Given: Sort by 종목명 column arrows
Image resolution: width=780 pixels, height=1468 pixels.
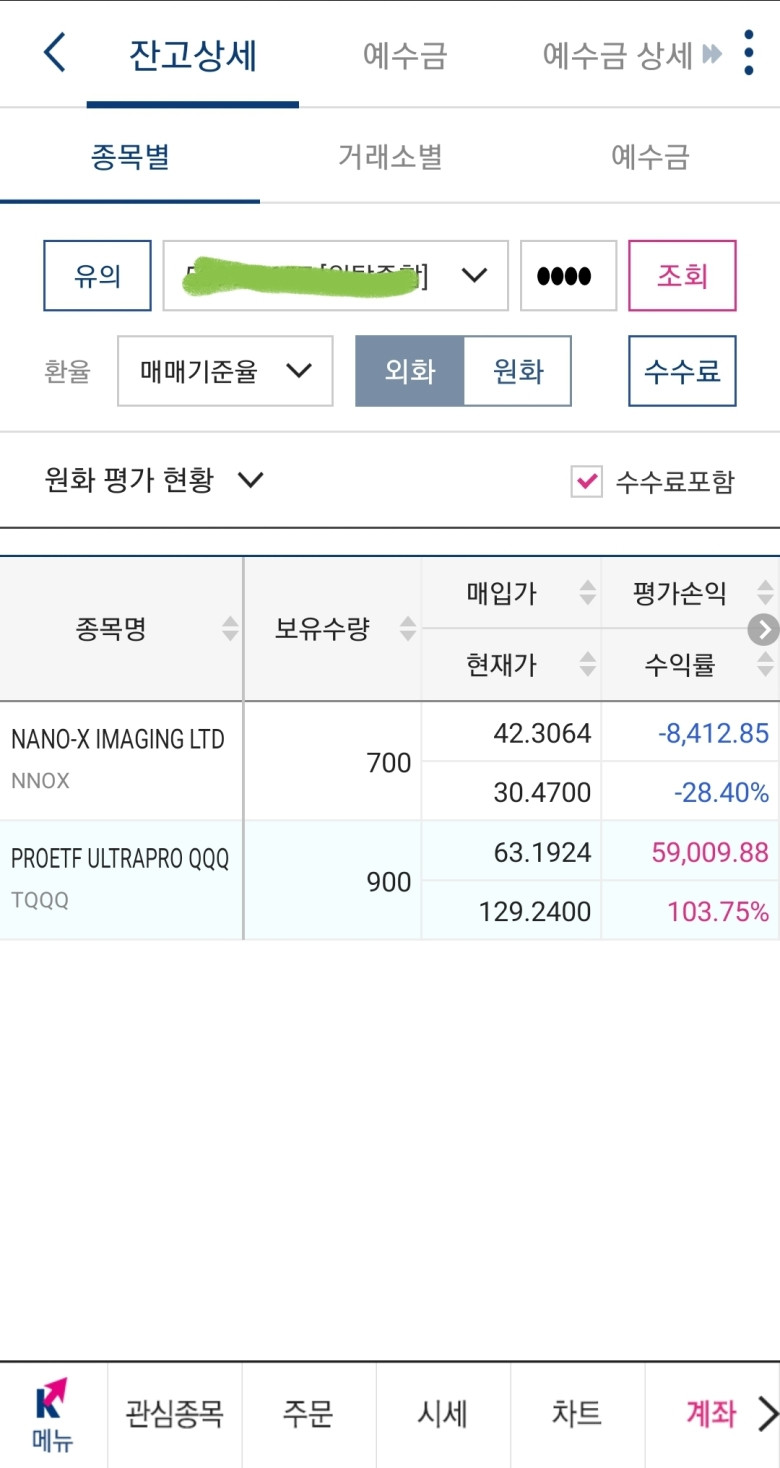Looking at the screenshot, I should click(230, 629).
